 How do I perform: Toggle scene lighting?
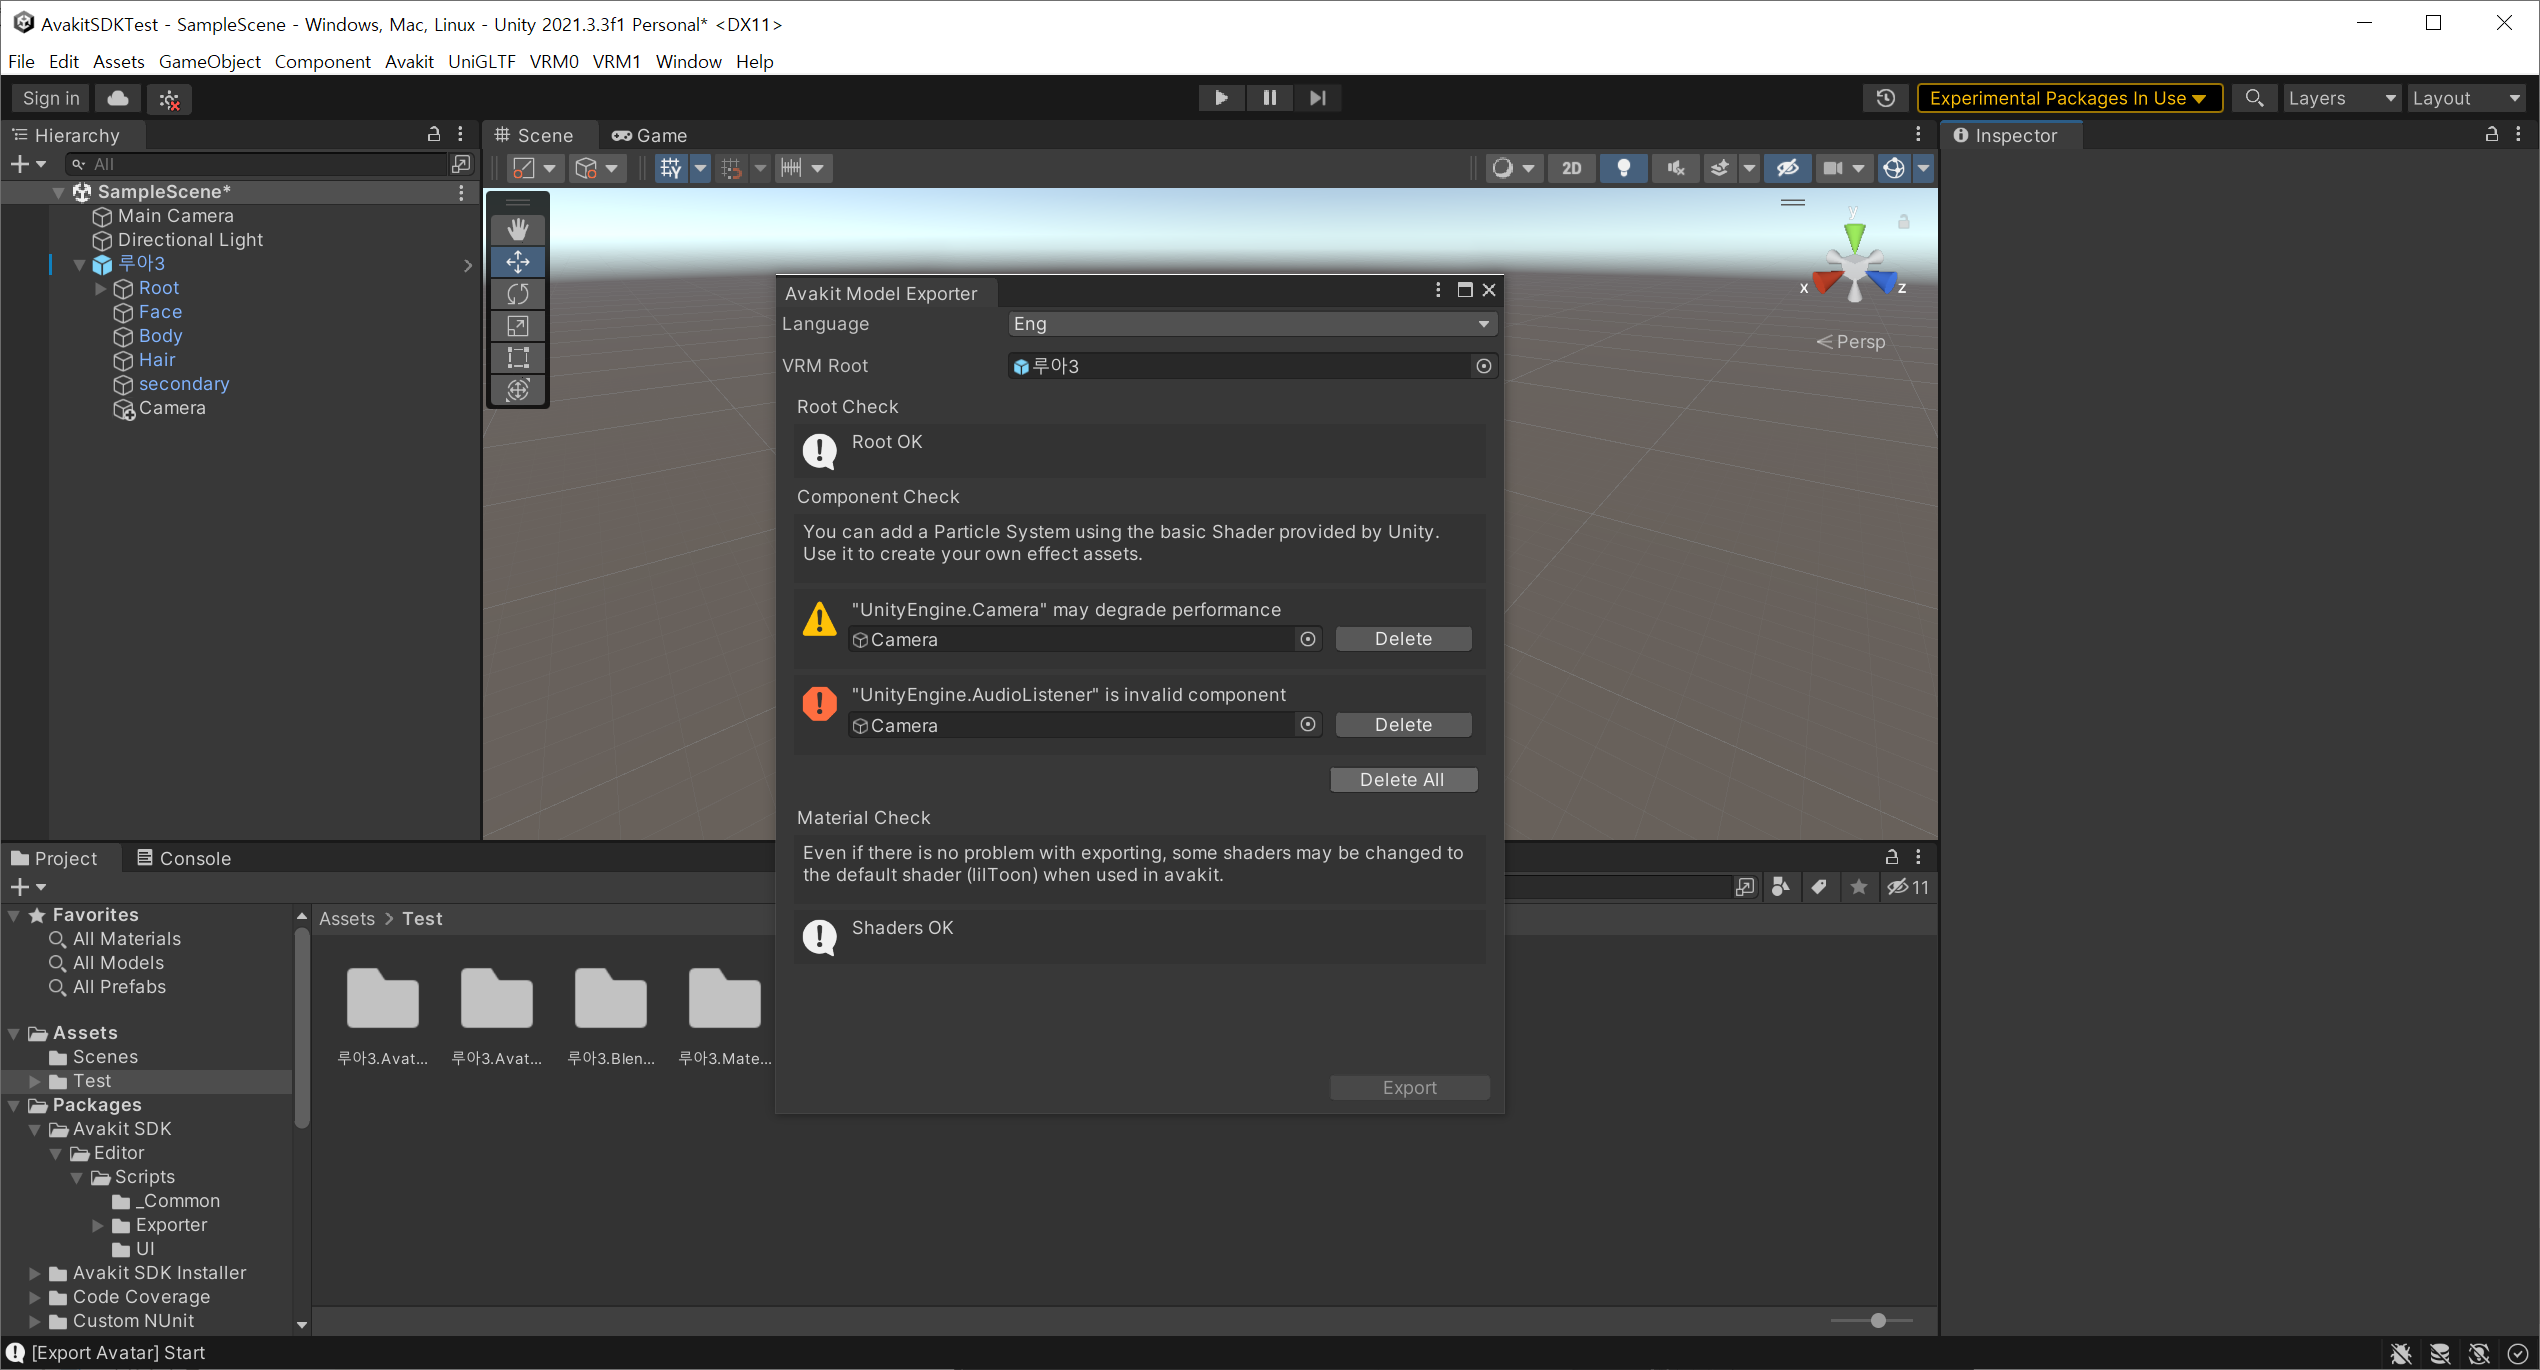pos(1623,168)
